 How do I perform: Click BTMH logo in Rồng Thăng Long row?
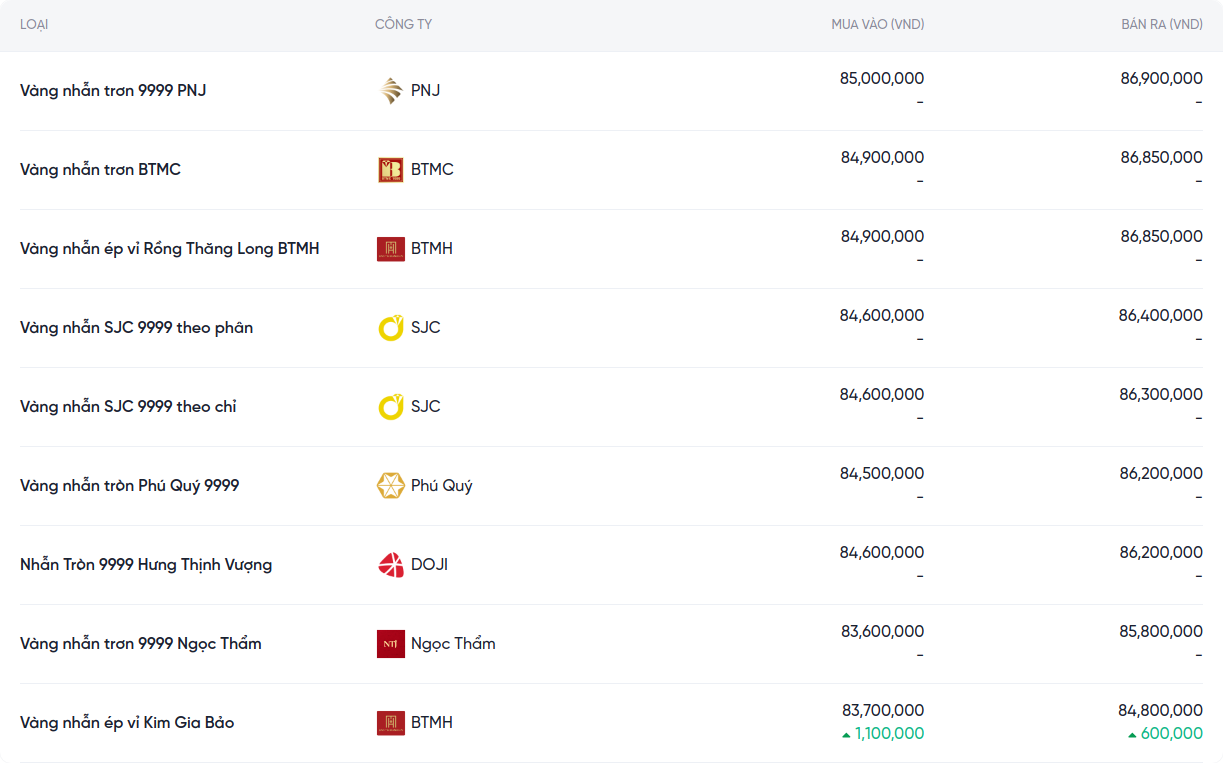(x=390, y=249)
